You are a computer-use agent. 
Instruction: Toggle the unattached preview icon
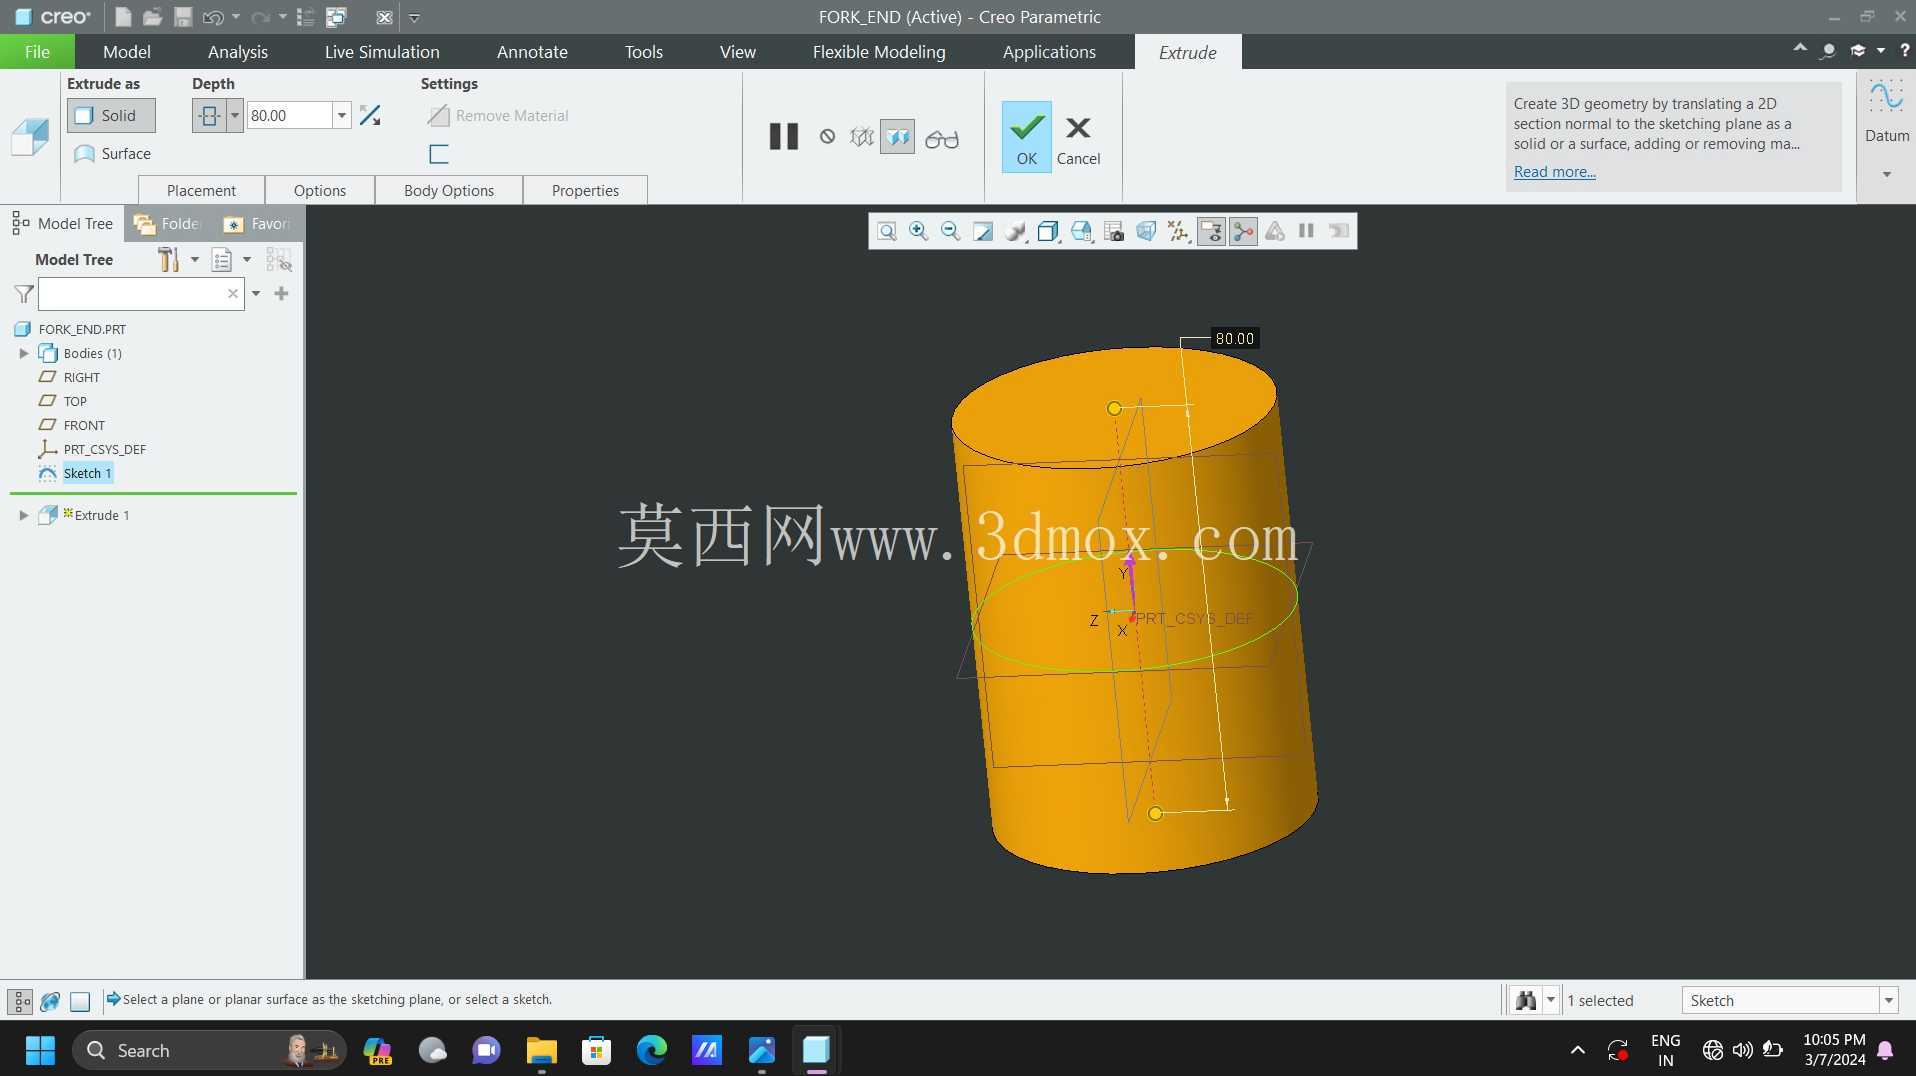pyautogui.click(x=861, y=137)
